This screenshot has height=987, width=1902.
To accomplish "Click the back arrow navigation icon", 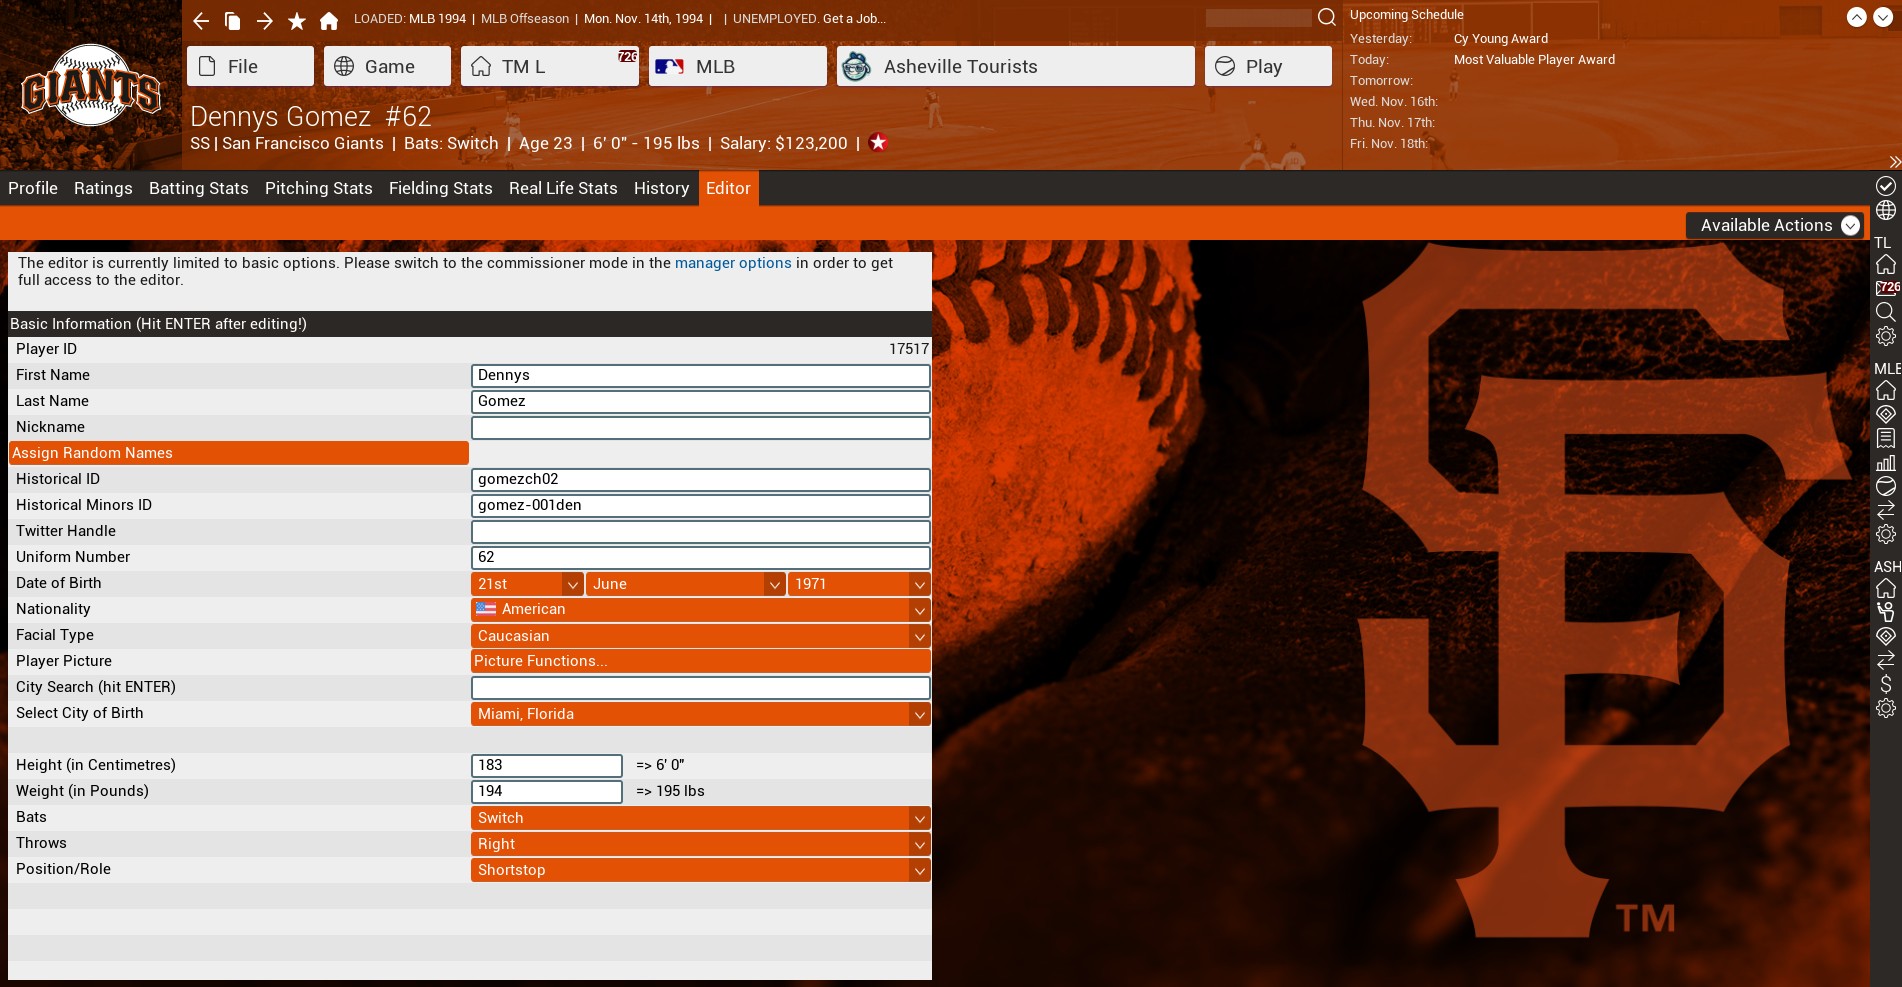I will pyautogui.click(x=201, y=20).
